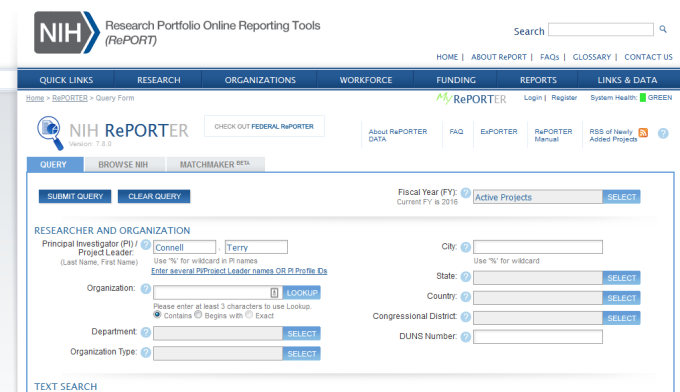The width and height of the screenshot is (680, 392).
Task: Click the My RePORTER logo
Action: [x=471, y=99]
